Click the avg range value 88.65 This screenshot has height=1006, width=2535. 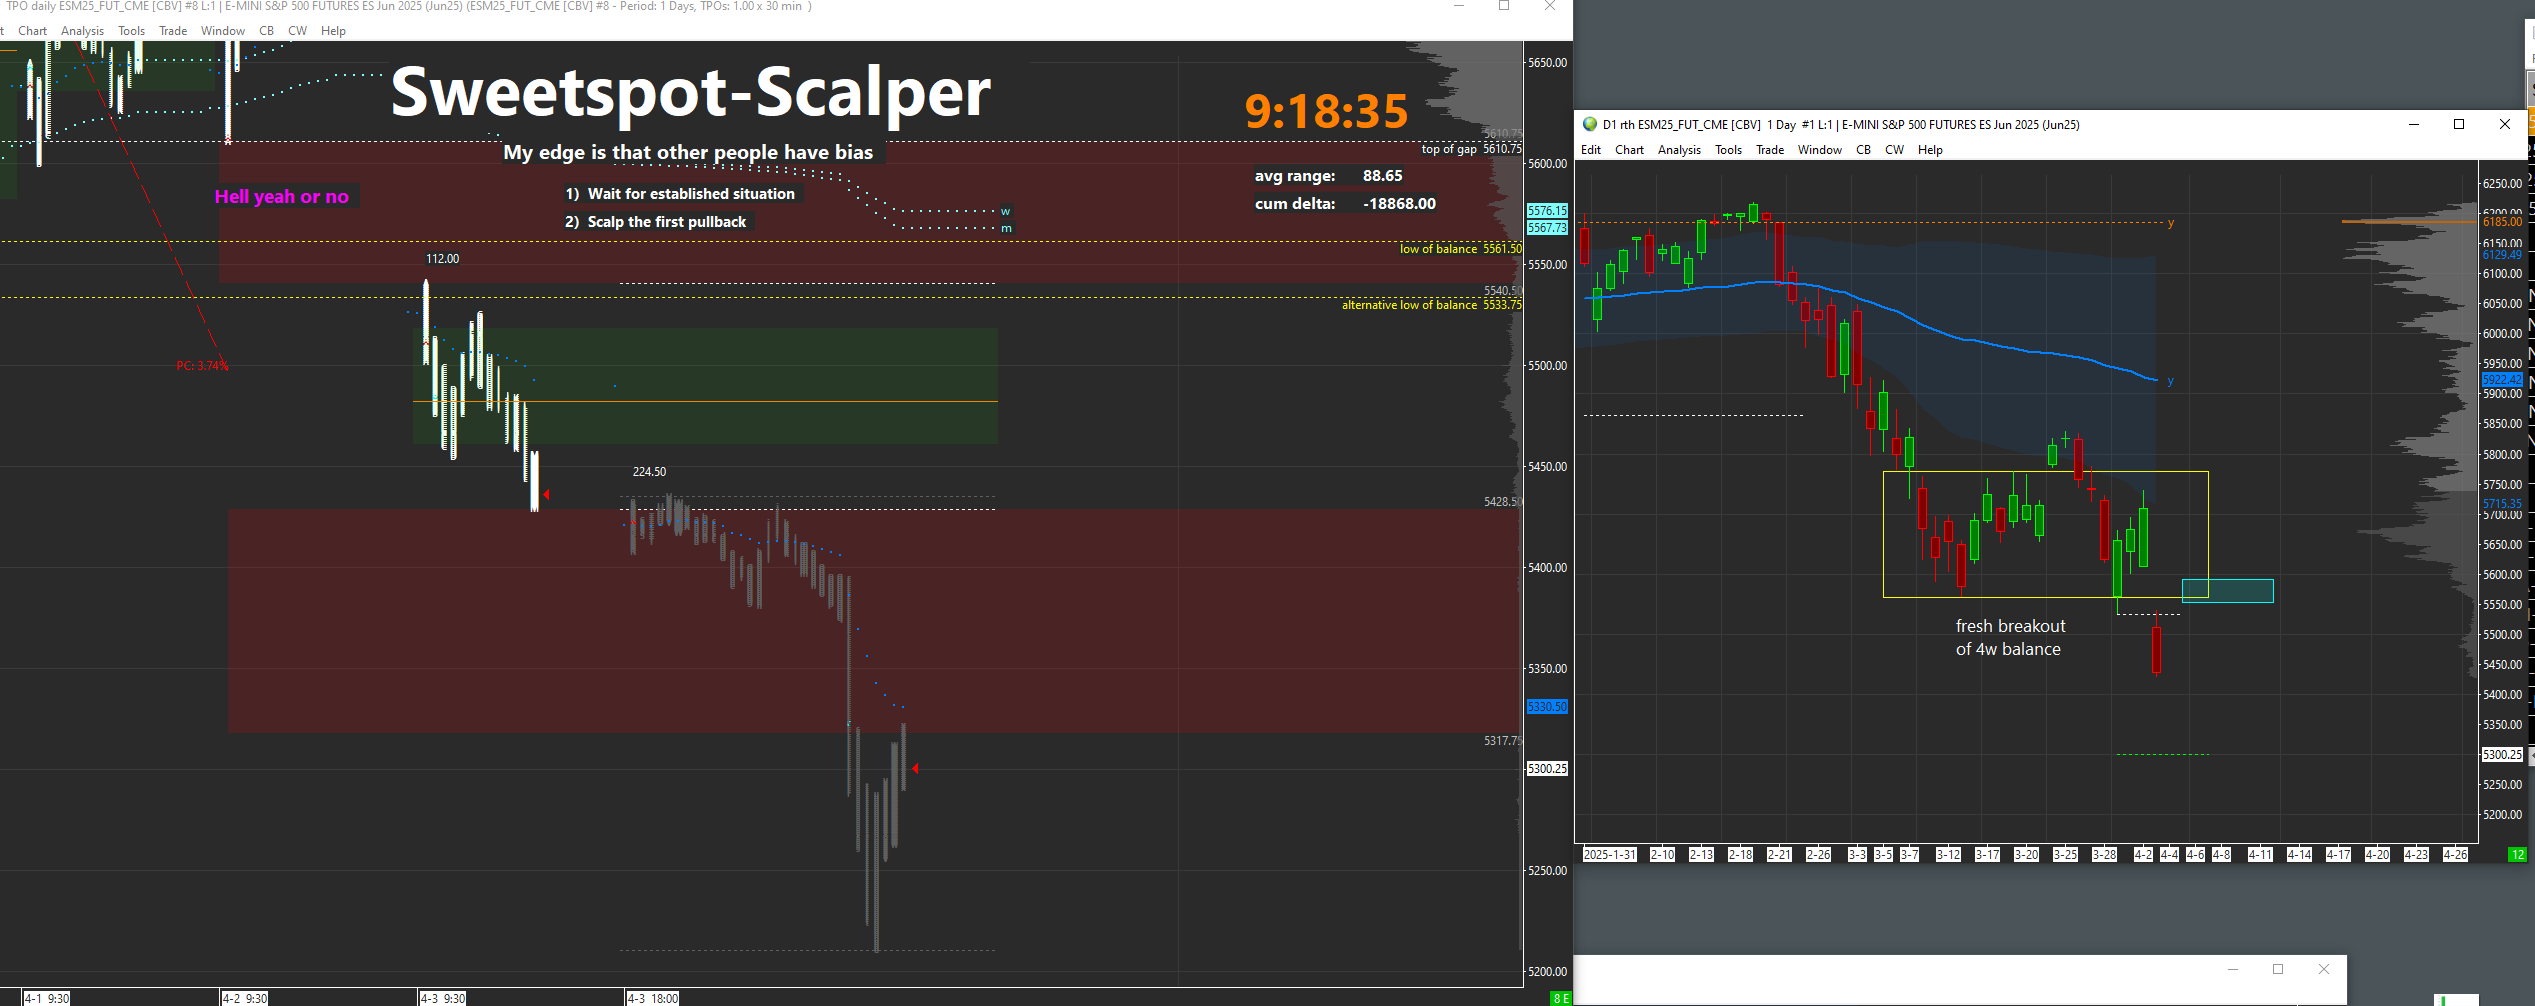1382,176
